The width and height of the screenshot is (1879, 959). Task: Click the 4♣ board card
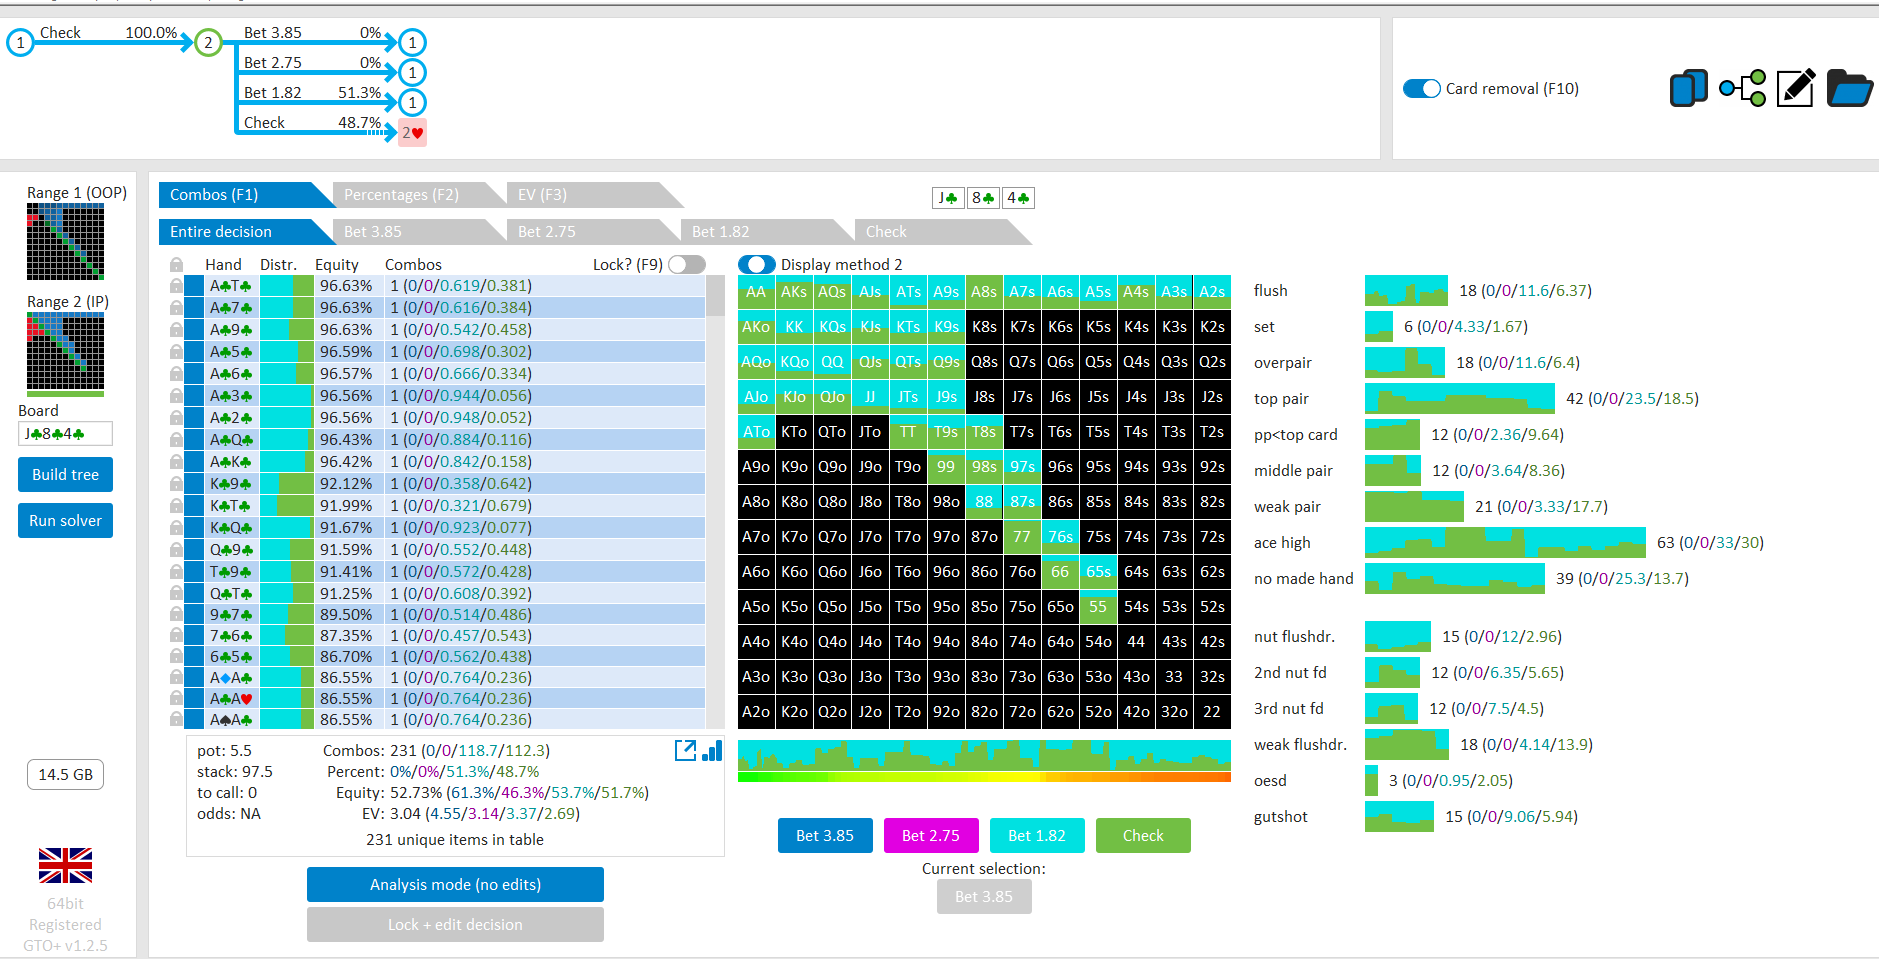[1018, 198]
